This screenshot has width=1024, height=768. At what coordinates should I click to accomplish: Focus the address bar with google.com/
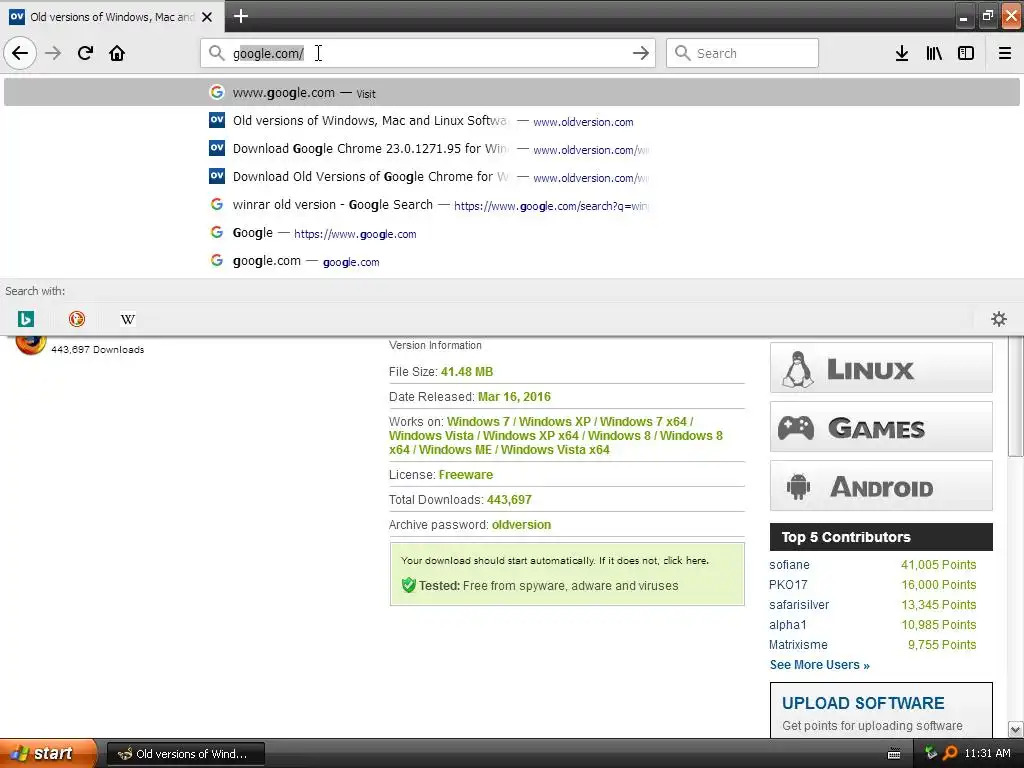(428, 53)
